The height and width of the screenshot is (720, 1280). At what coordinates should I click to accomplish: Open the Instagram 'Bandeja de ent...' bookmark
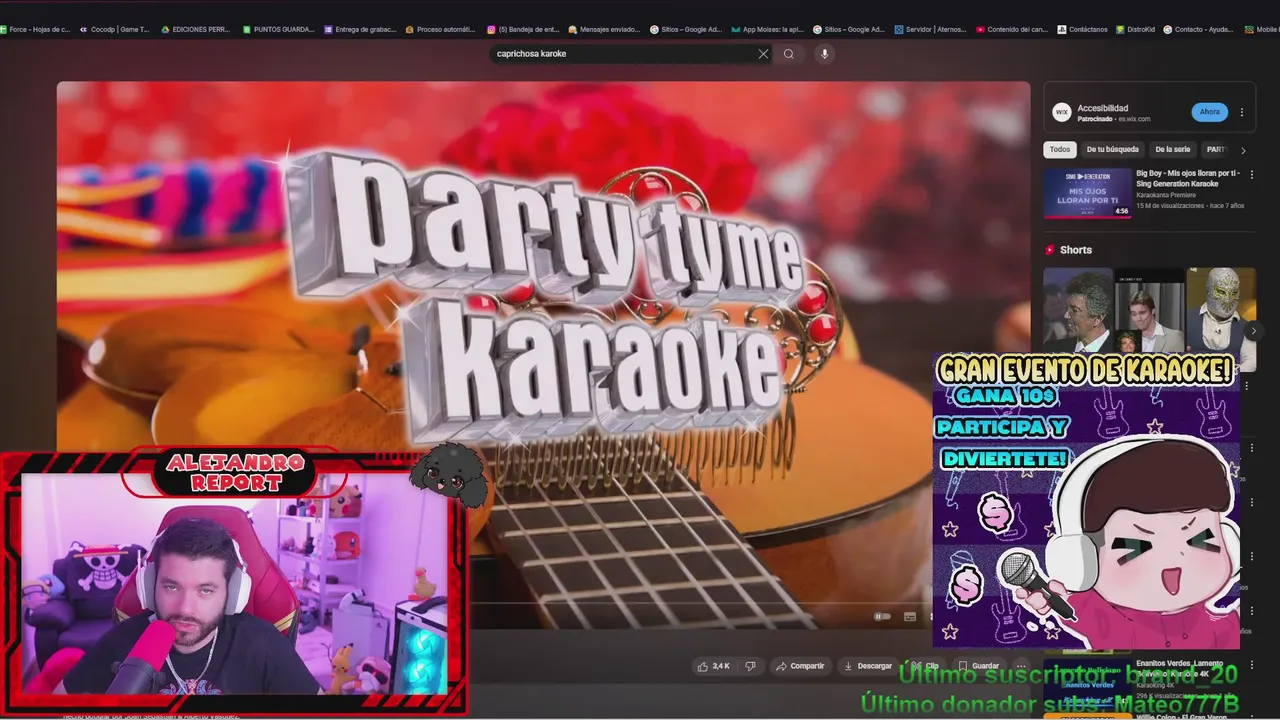[x=523, y=29]
